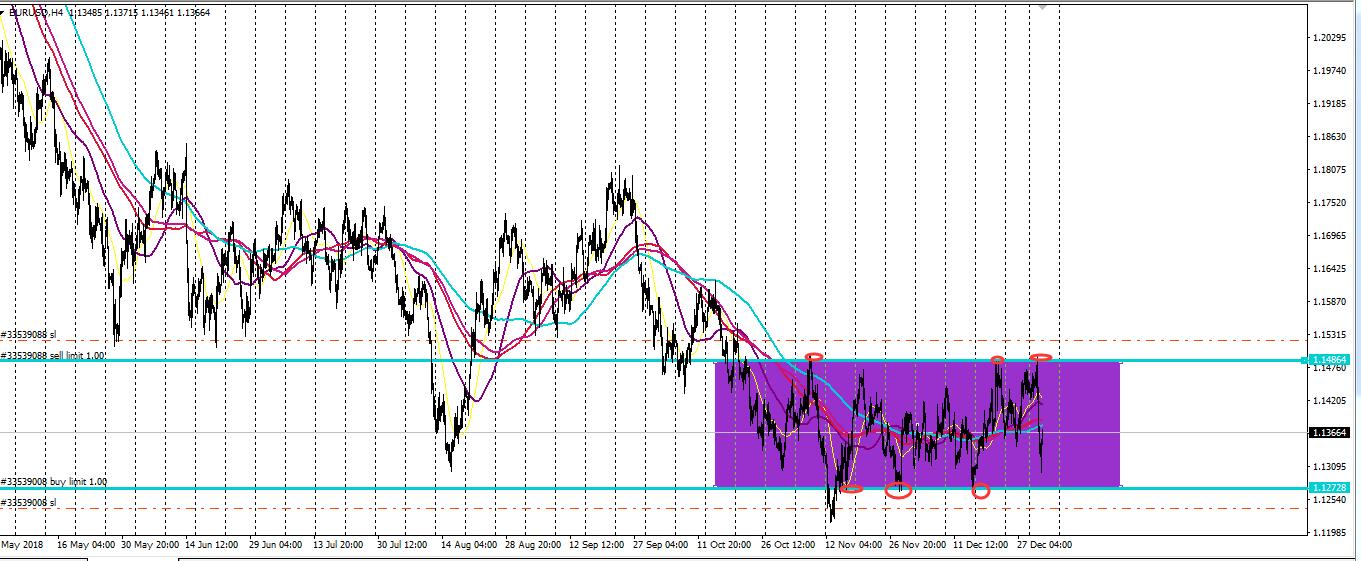
Task: Click the EURUSD,H4 chart title text
Action: (x=37, y=12)
